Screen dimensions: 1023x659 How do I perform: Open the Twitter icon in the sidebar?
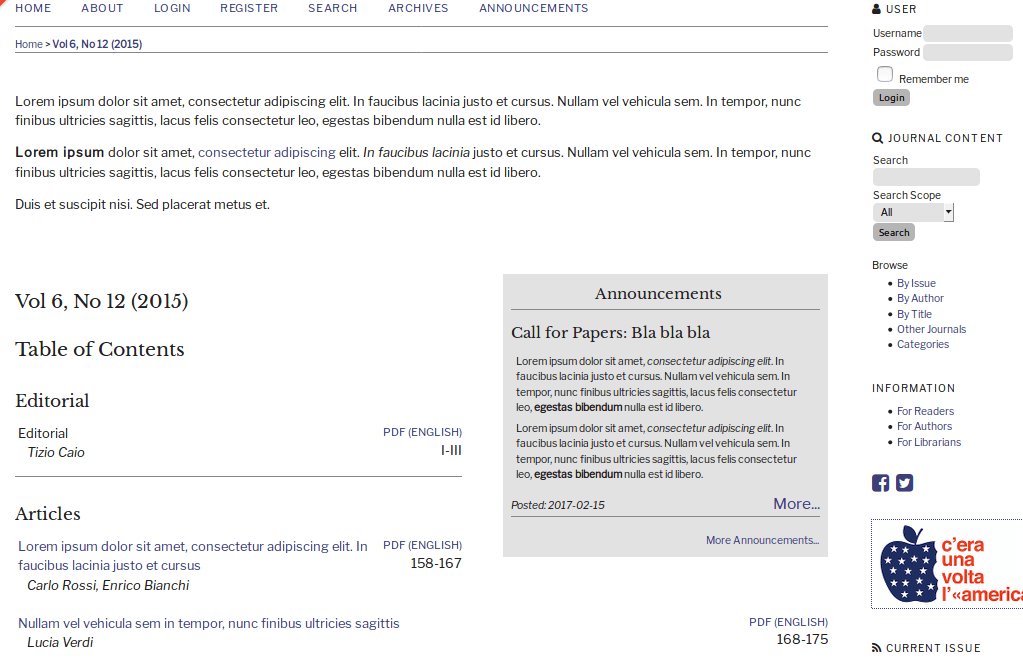coord(905,483)
